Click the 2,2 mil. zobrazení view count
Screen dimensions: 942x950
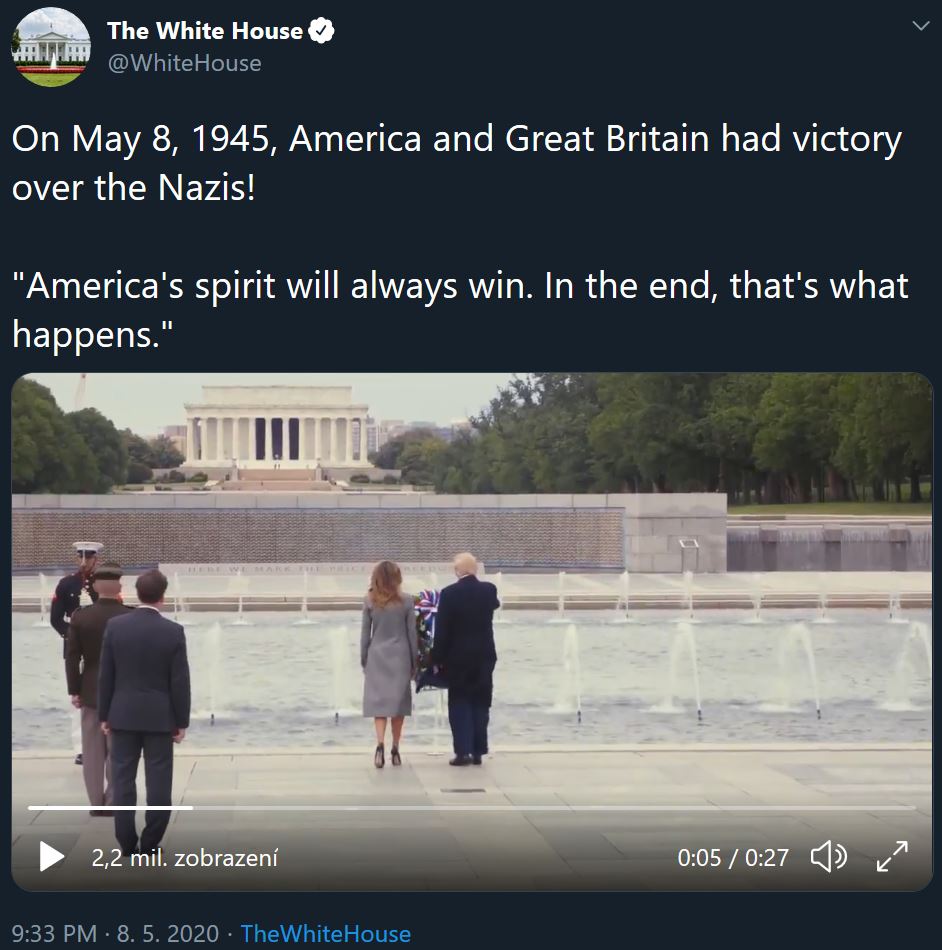pyautogui.click(x=184, y=857)
